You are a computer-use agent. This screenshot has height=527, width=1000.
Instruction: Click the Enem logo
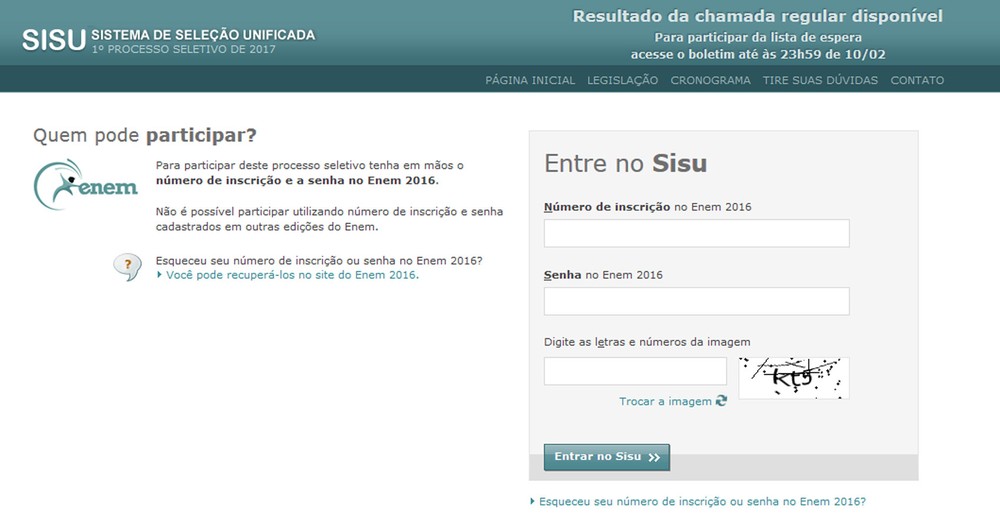tap(86, 183)
